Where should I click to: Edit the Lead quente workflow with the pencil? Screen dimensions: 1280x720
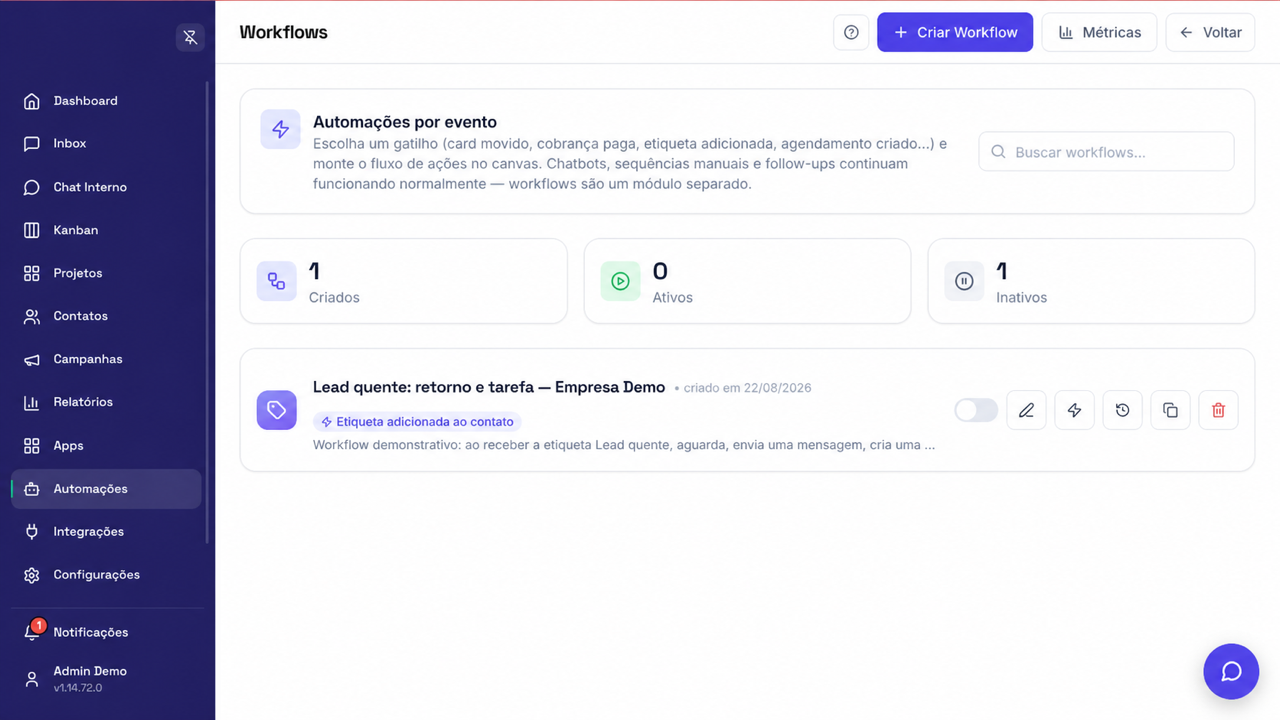point(1026,410)
